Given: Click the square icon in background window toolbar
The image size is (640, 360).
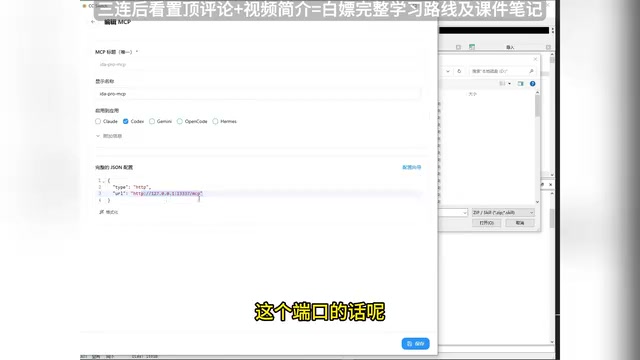Looking at the screenshot, I should pos(458,47).
